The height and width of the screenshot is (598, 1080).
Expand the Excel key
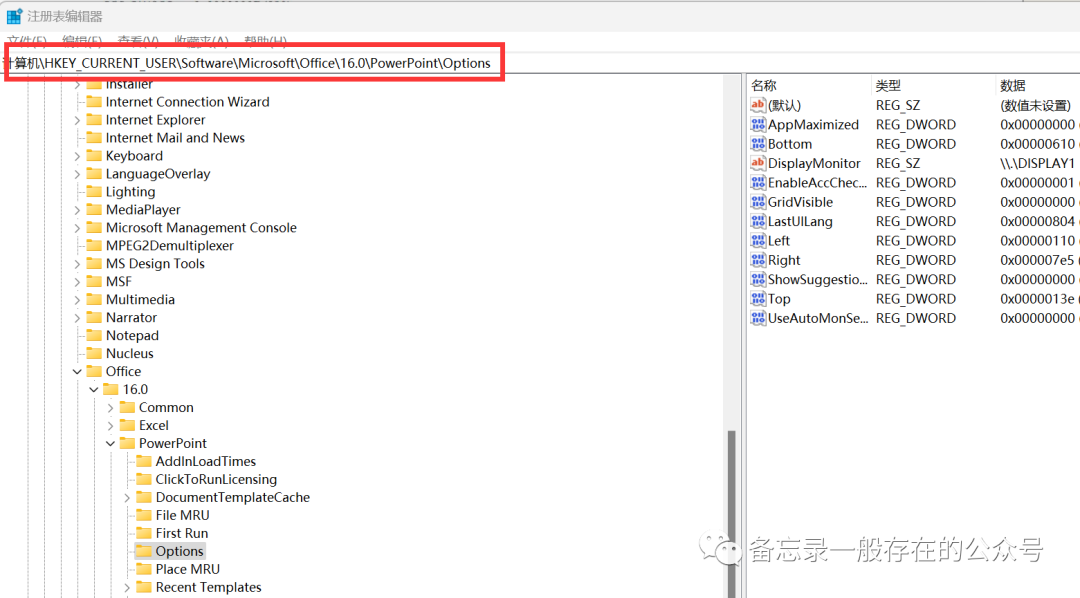[x=110, y=425]
